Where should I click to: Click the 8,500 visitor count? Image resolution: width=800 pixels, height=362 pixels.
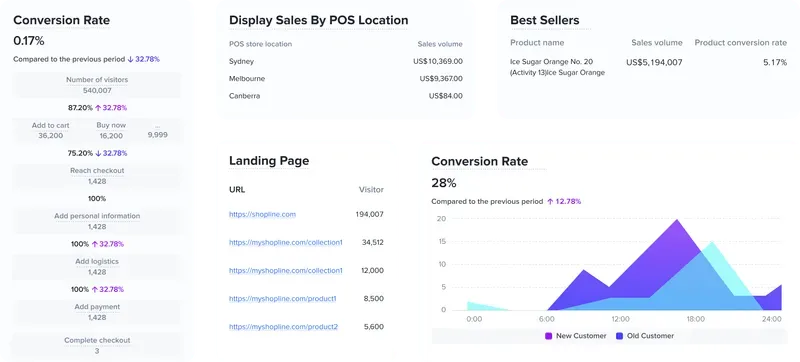[373, 299]
